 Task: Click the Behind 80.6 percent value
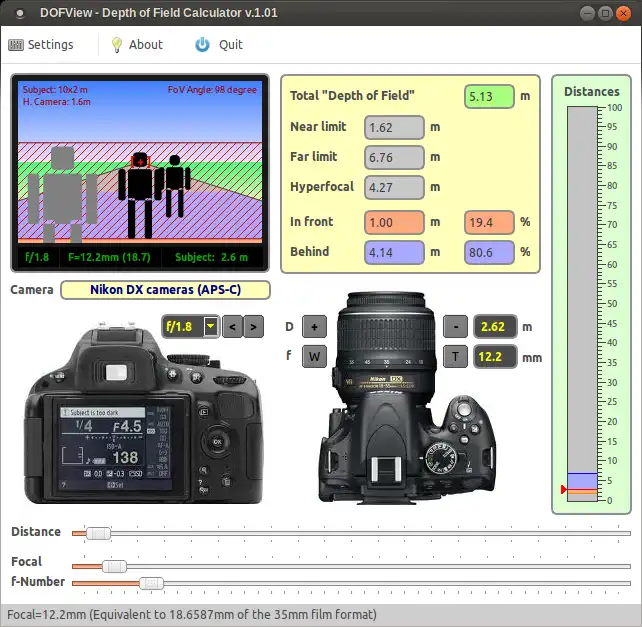click(489, 252)
